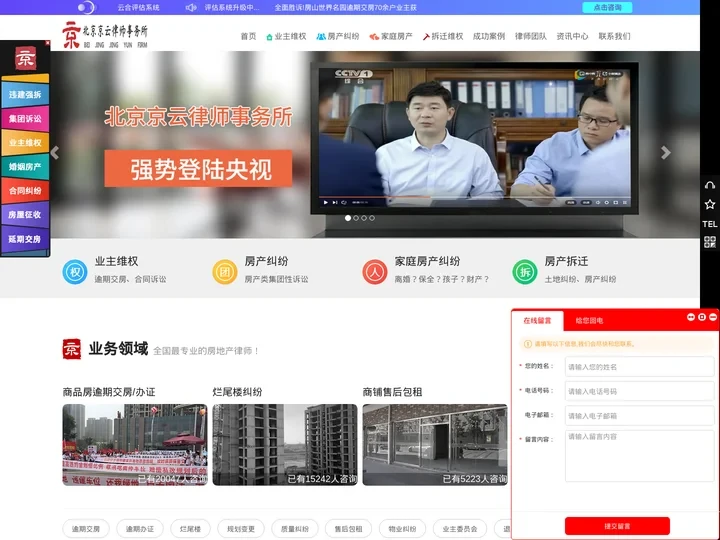
Task: Click the 点击咨询 button in the top bar
Action: [607, 7]
